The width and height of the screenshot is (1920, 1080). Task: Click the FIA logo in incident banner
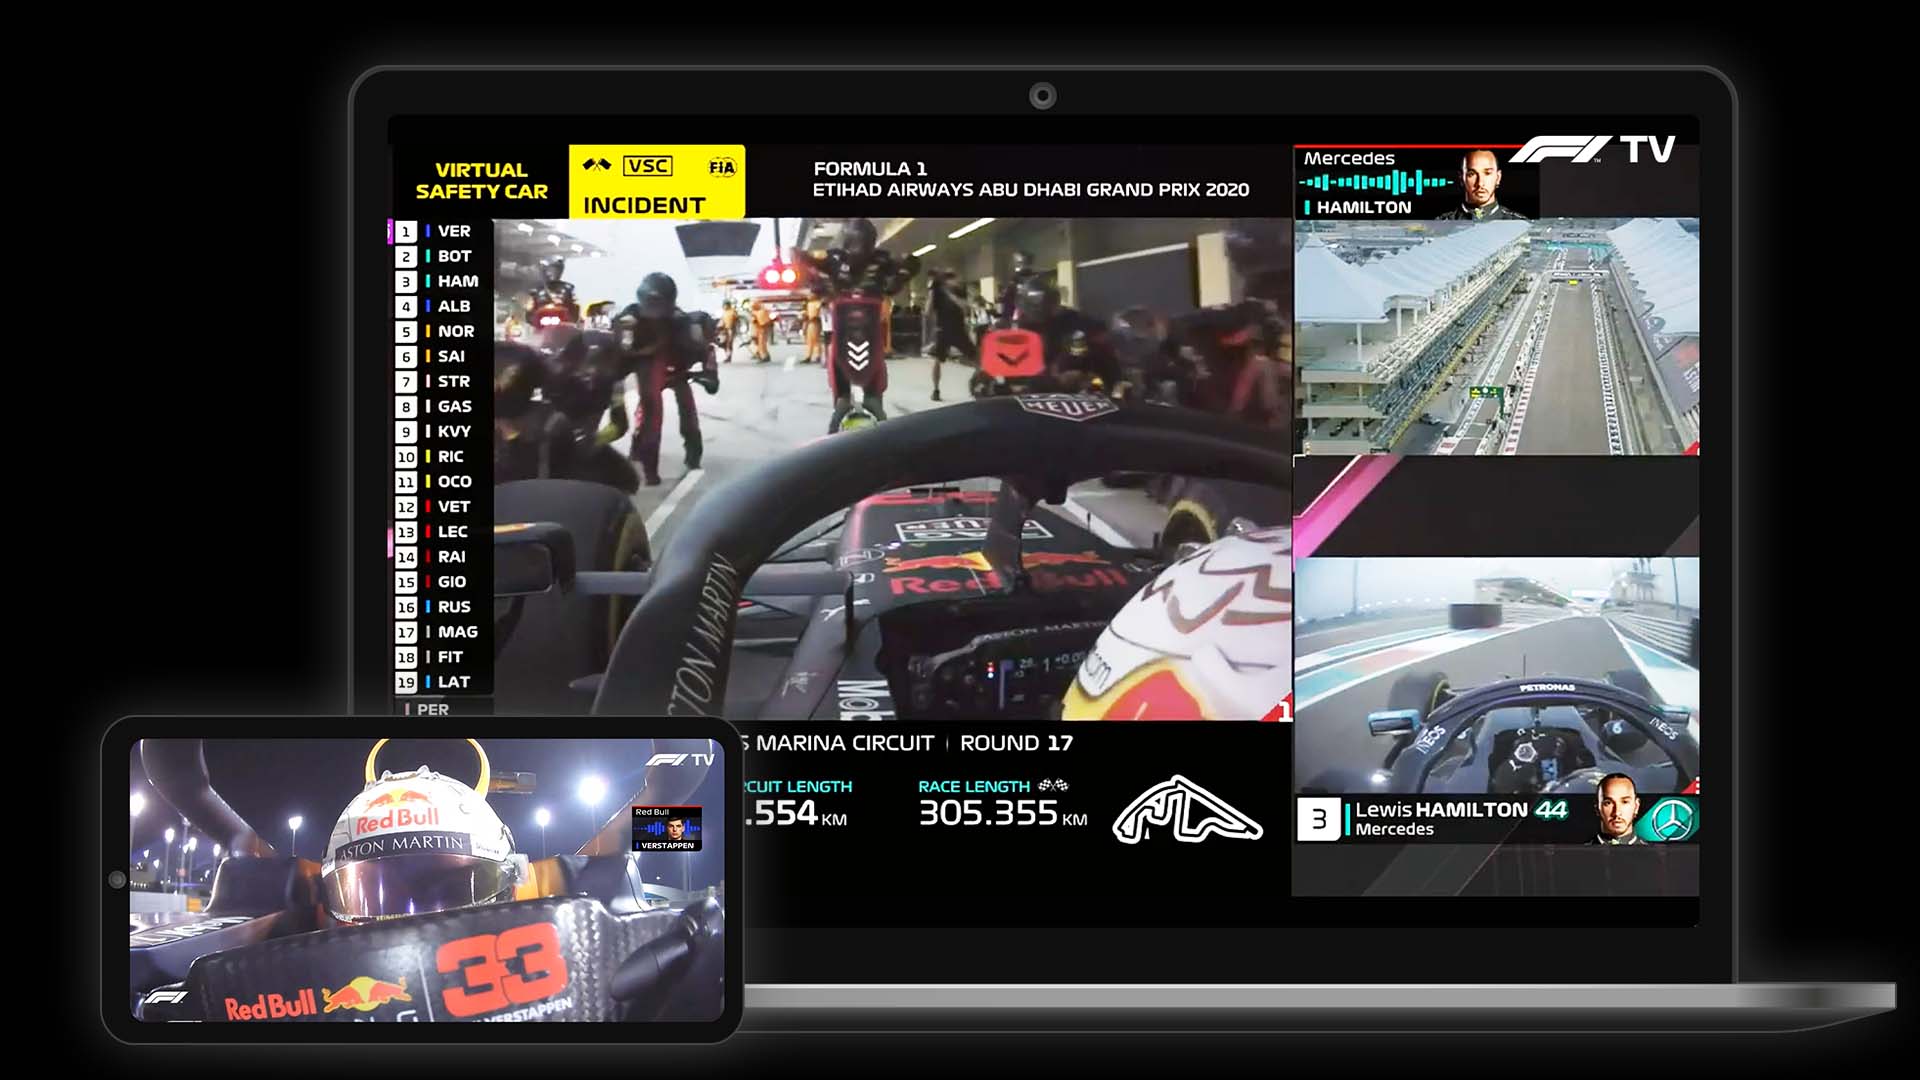(722, 167)
